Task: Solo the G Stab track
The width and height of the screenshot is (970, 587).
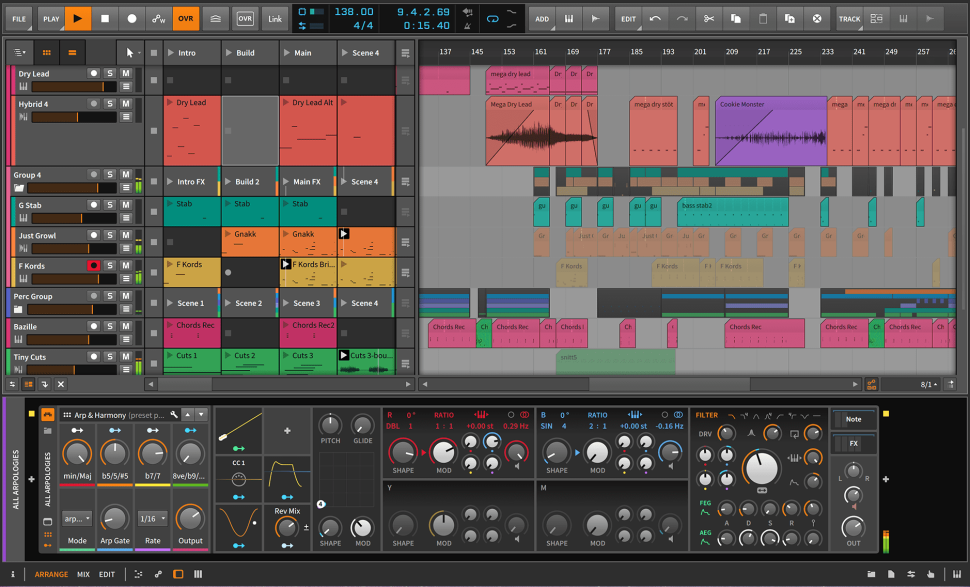Action: click(110, 205)
